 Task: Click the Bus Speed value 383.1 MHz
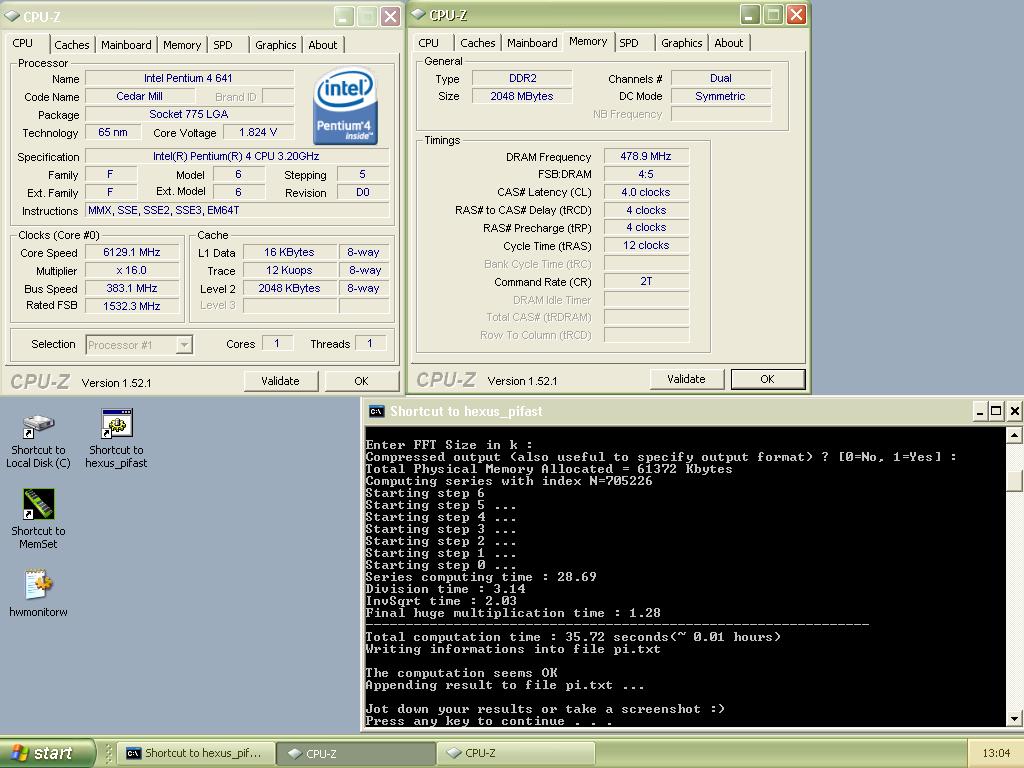coord(132,288)
